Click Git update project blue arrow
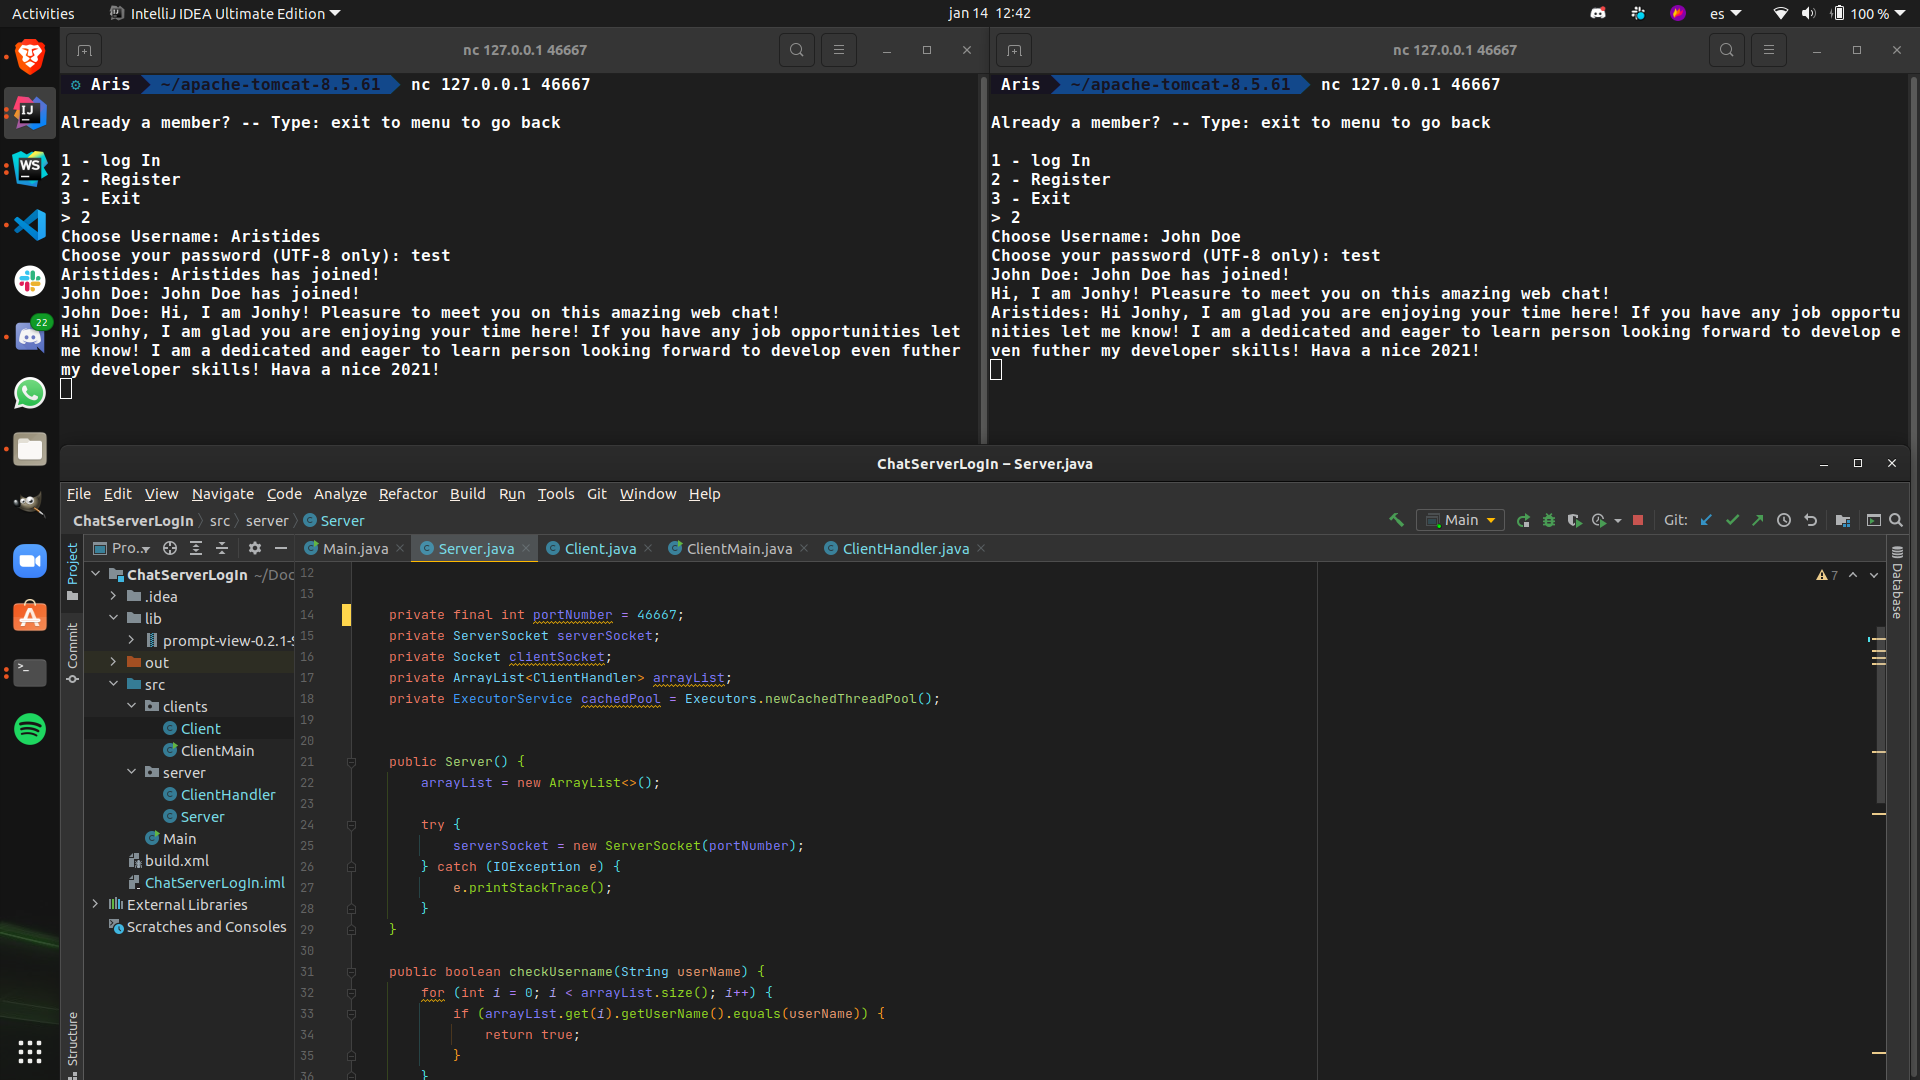 [x=1706, y=520]
